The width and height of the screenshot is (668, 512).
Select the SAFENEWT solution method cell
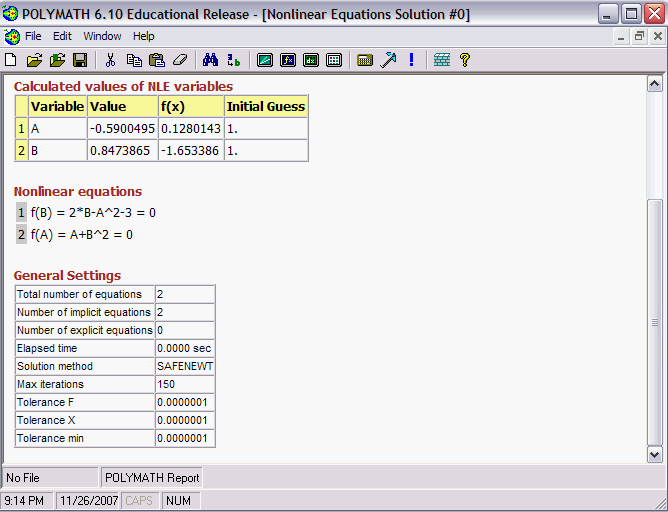[x=185, y=366]
